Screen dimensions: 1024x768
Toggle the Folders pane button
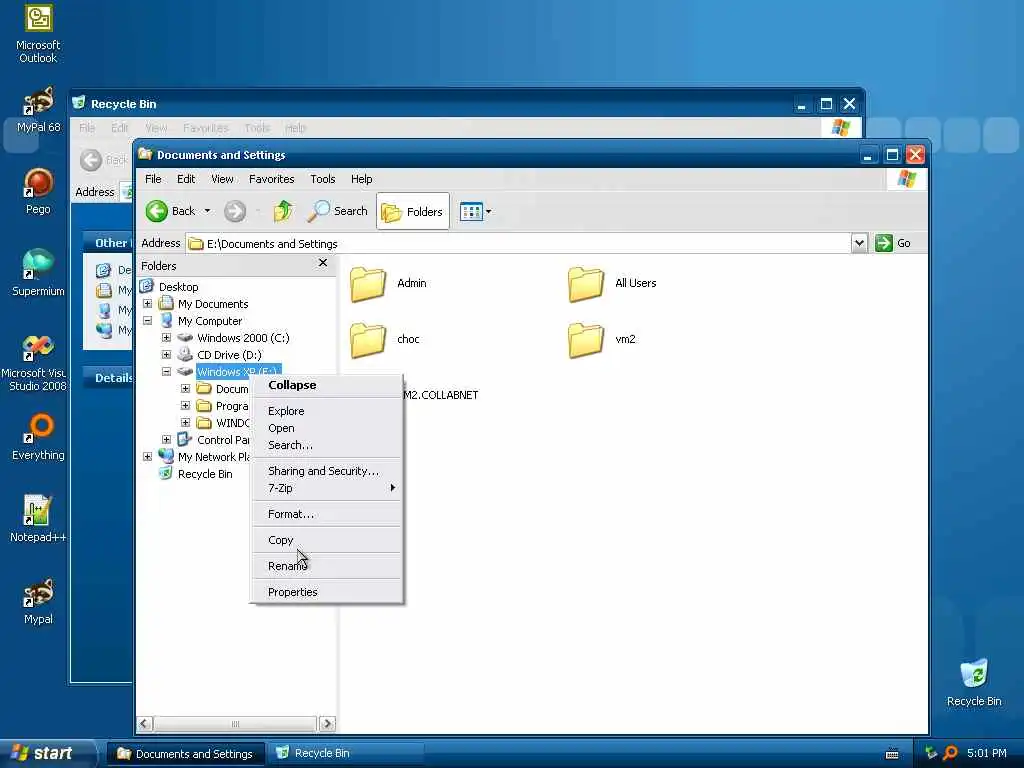coord(413,211)
